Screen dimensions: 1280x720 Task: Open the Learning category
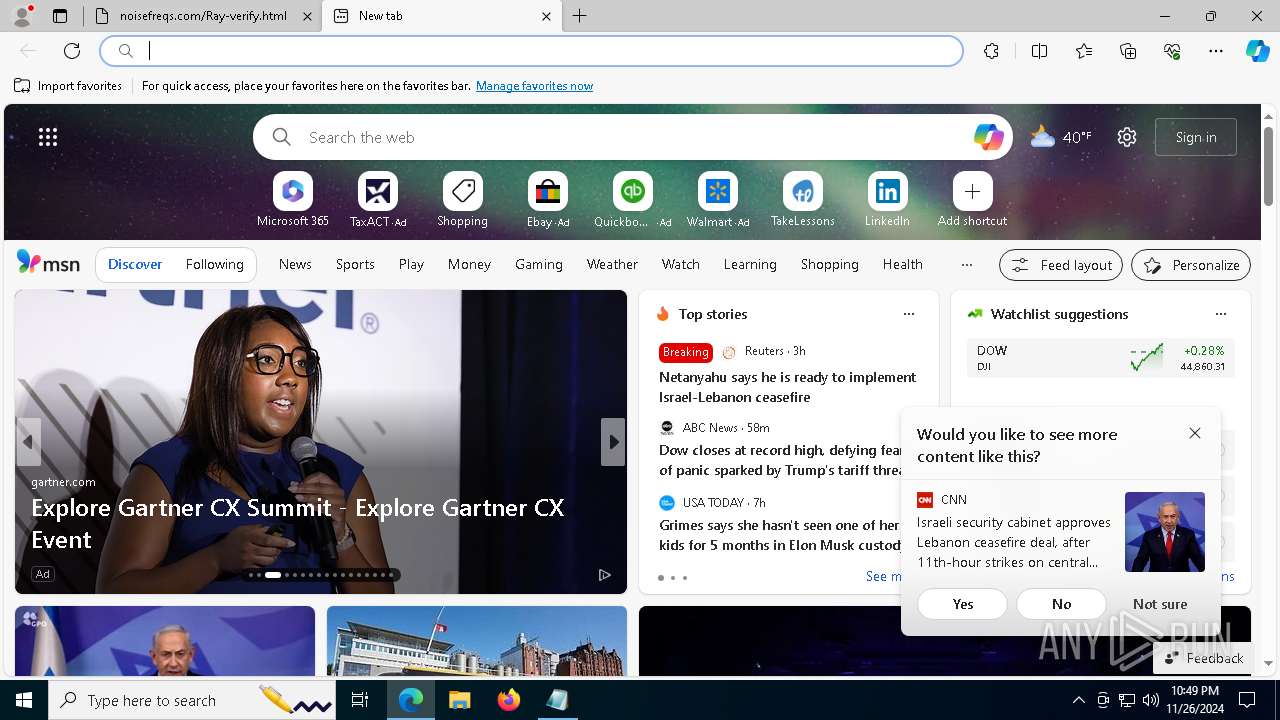(x=750, y=264)
